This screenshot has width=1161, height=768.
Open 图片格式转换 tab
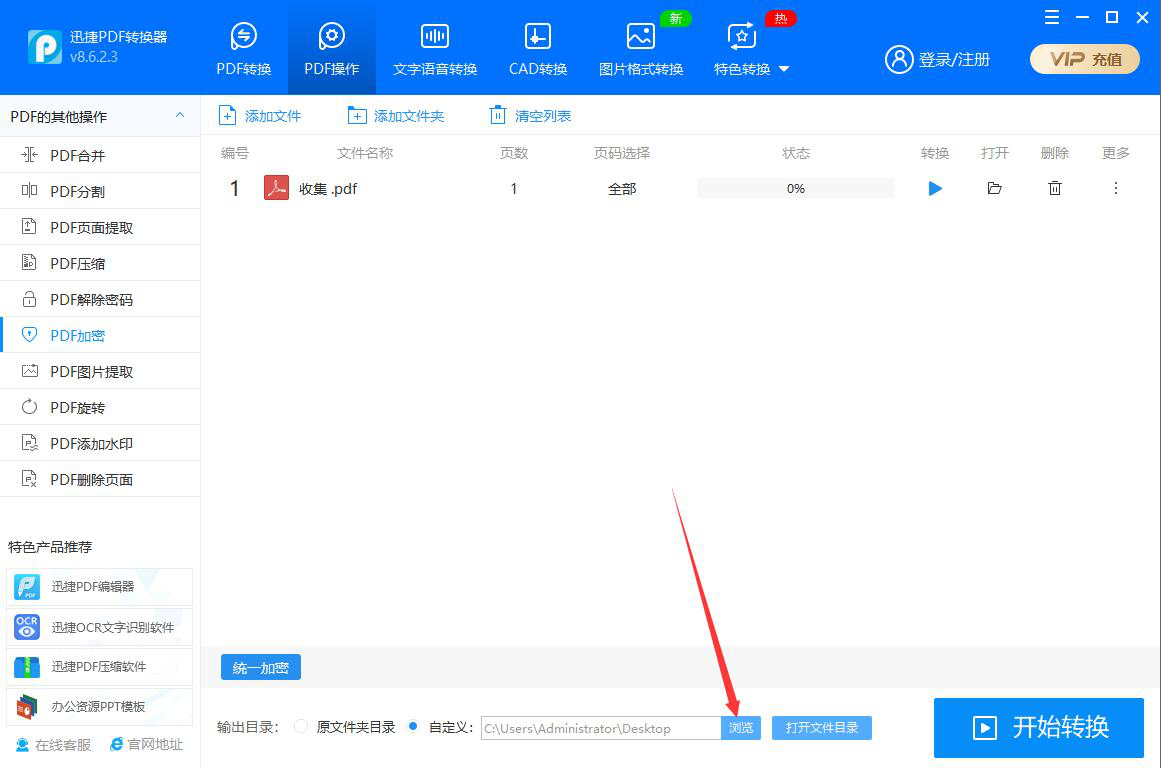pos(640,49)
